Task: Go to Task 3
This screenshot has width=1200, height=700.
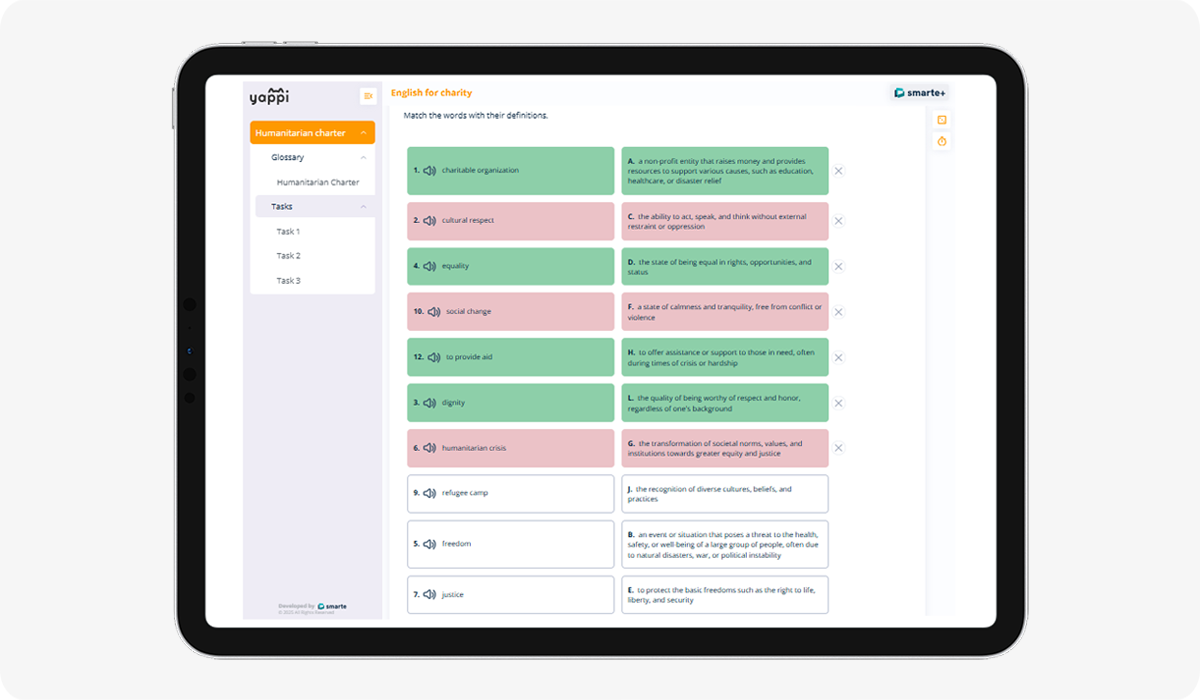Action: click(288, 281)
